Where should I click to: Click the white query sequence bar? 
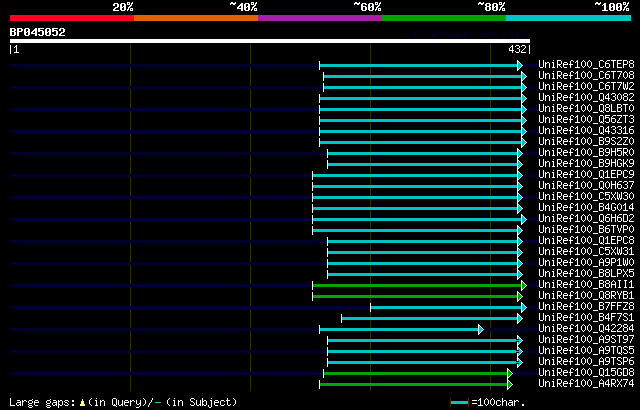click(270, 41)
